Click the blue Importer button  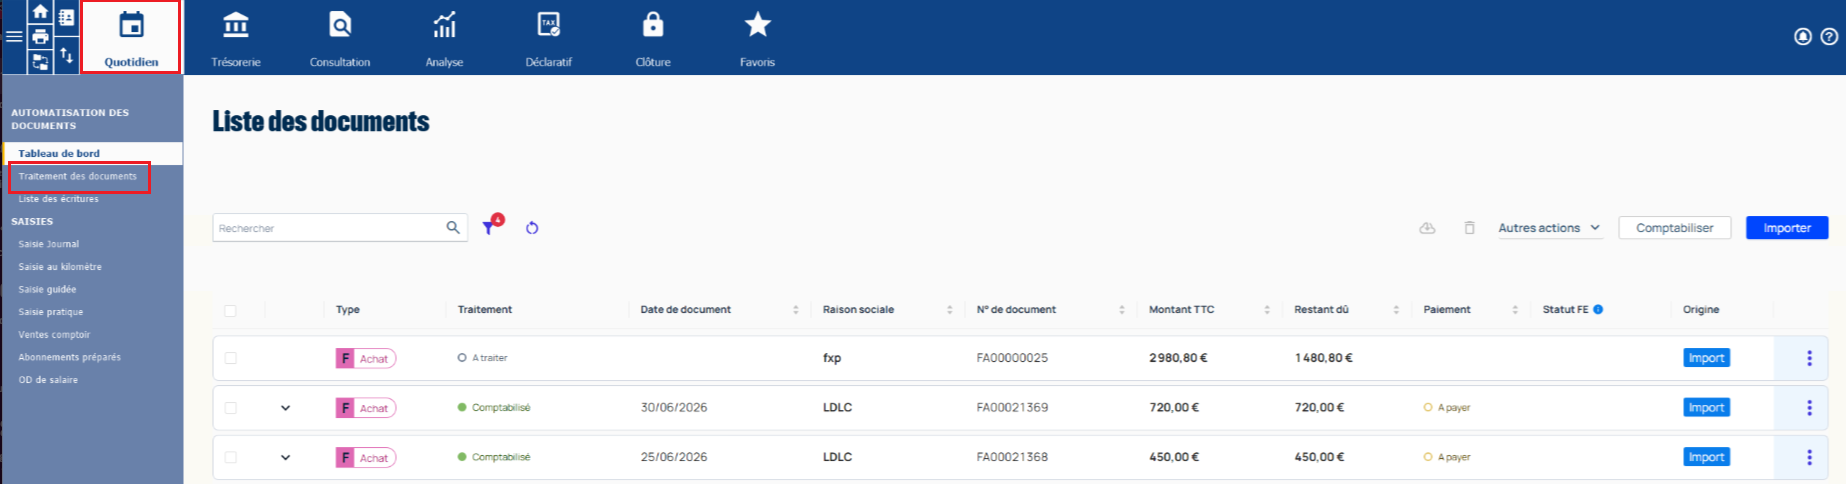1787,228
